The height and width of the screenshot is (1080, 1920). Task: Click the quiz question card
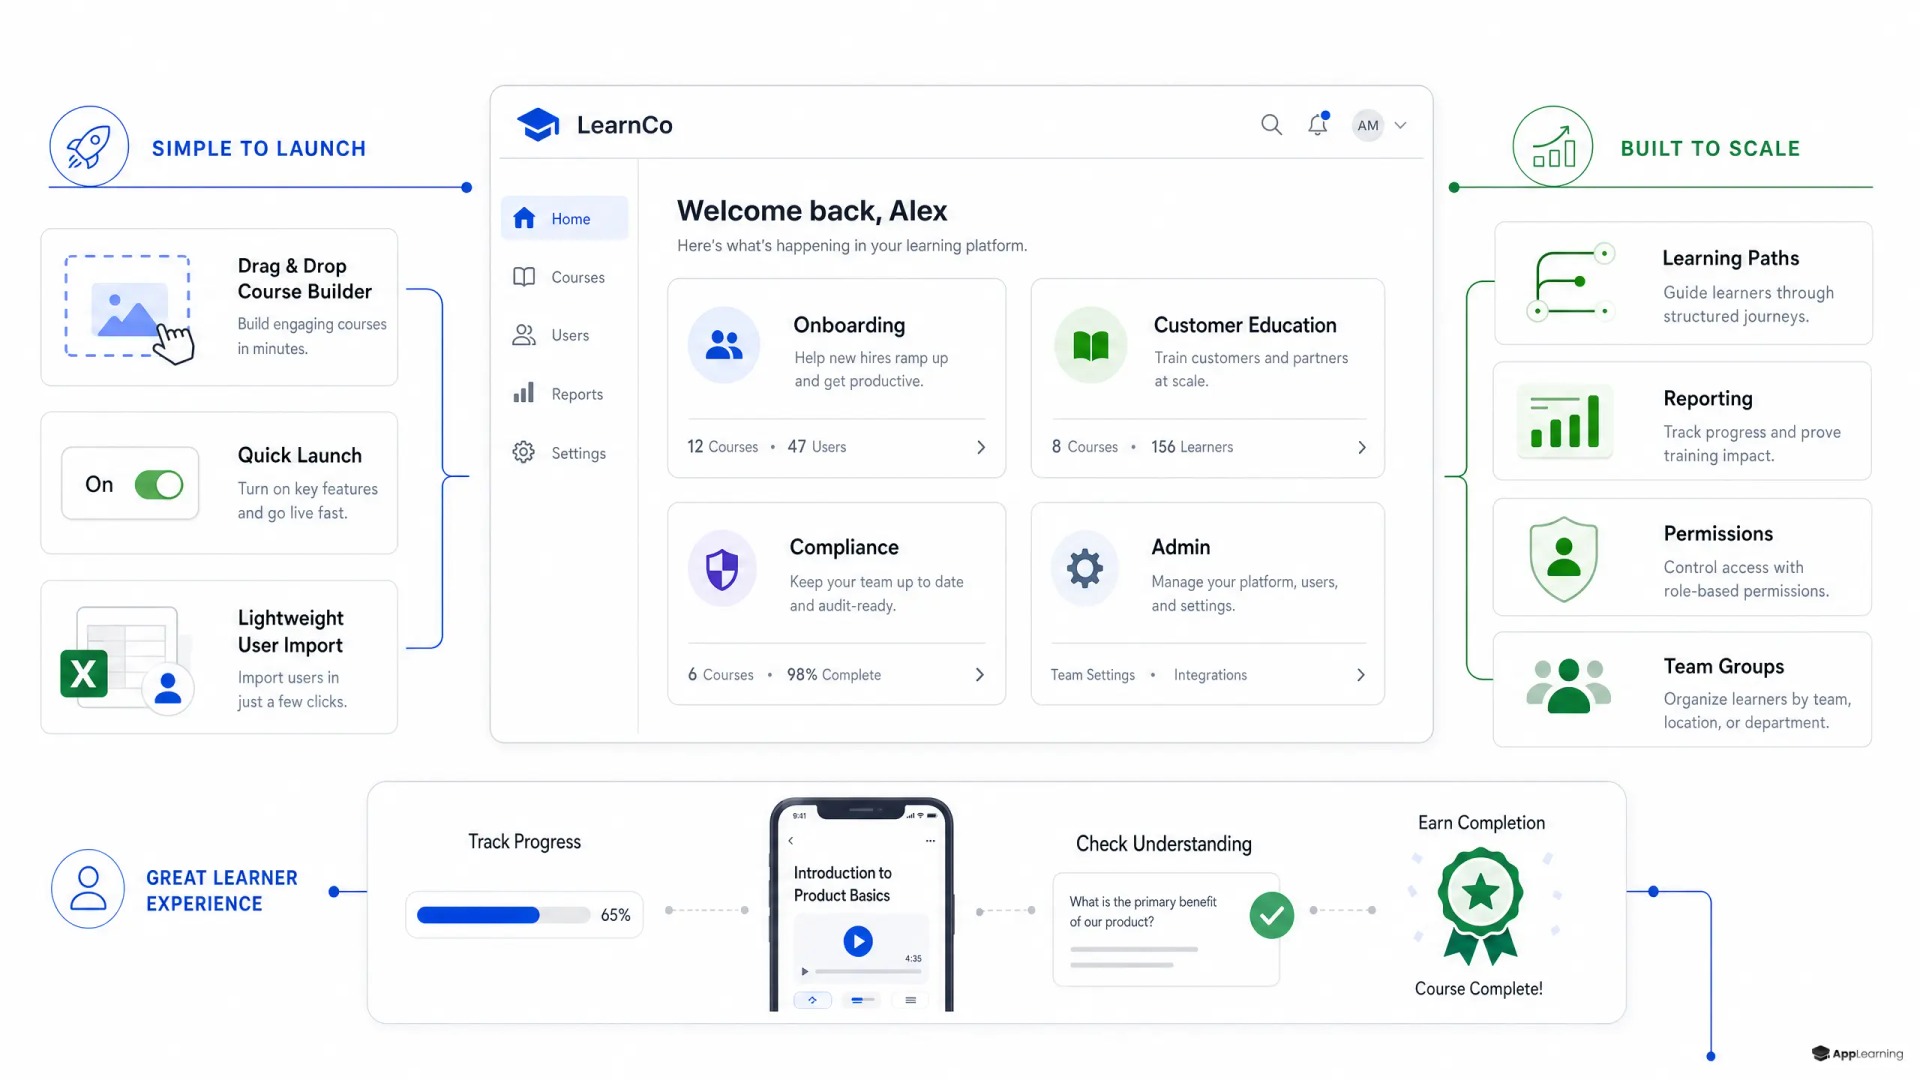point(1166,930)
